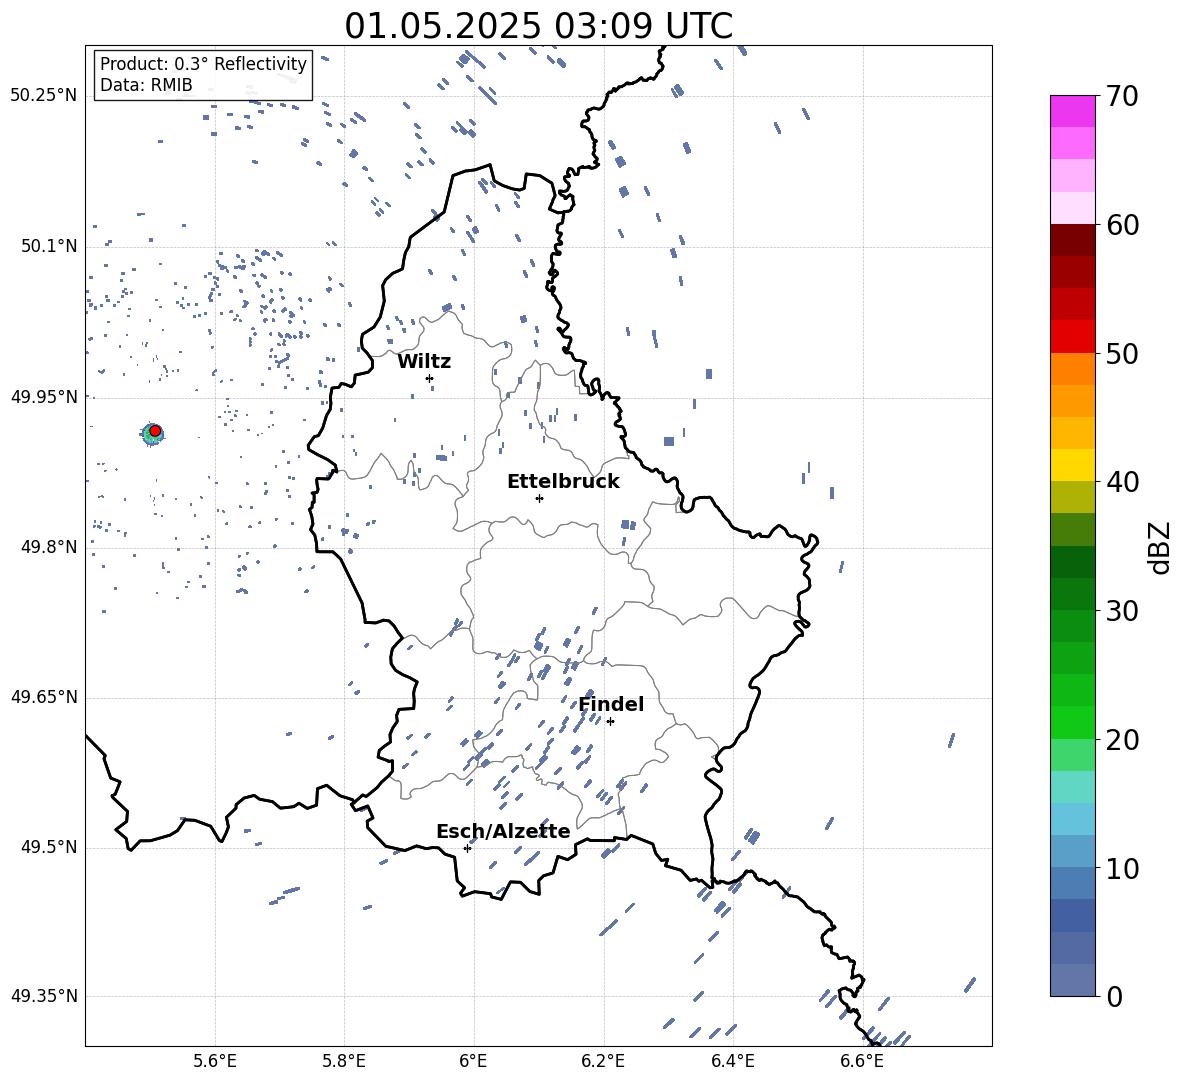
Task: Click the turquoise swatch between 10 and 20
Action: click(1072, 787)
